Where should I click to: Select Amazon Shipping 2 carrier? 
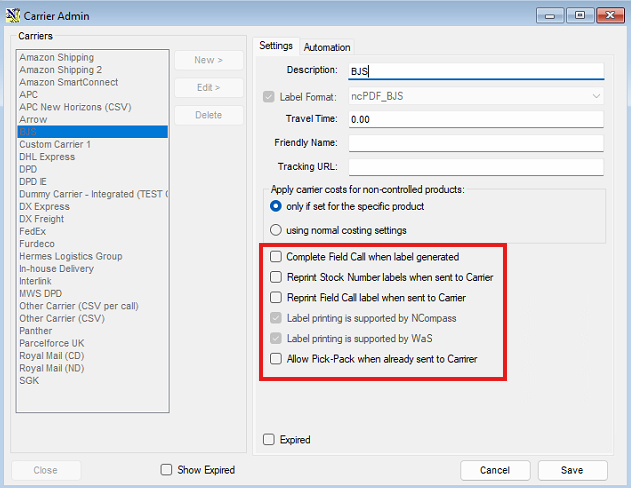point(93,70)
